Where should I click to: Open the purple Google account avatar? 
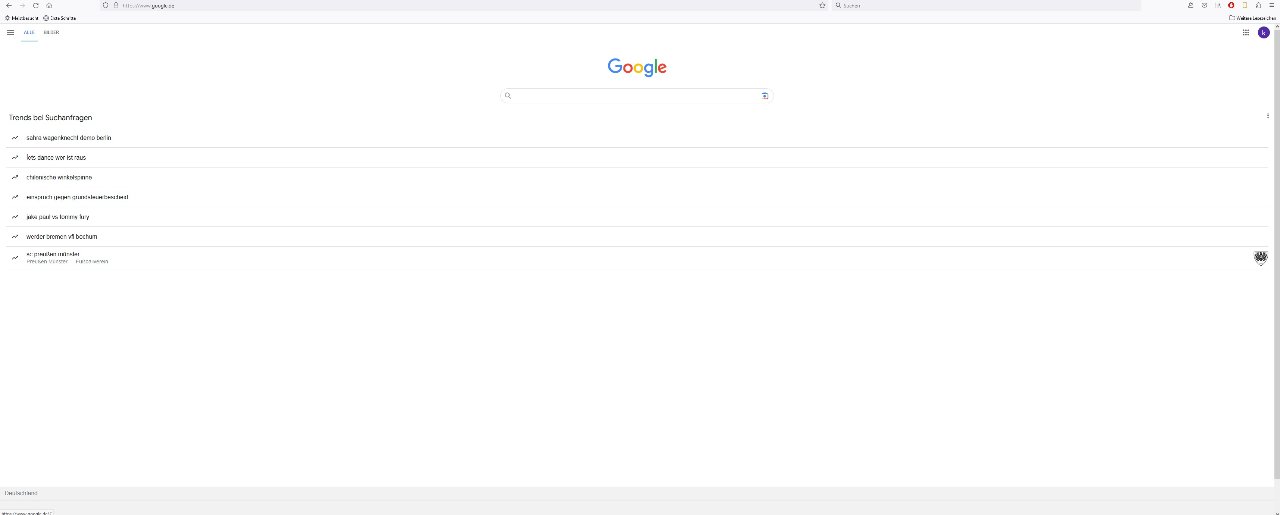(x=1264, y=32)
